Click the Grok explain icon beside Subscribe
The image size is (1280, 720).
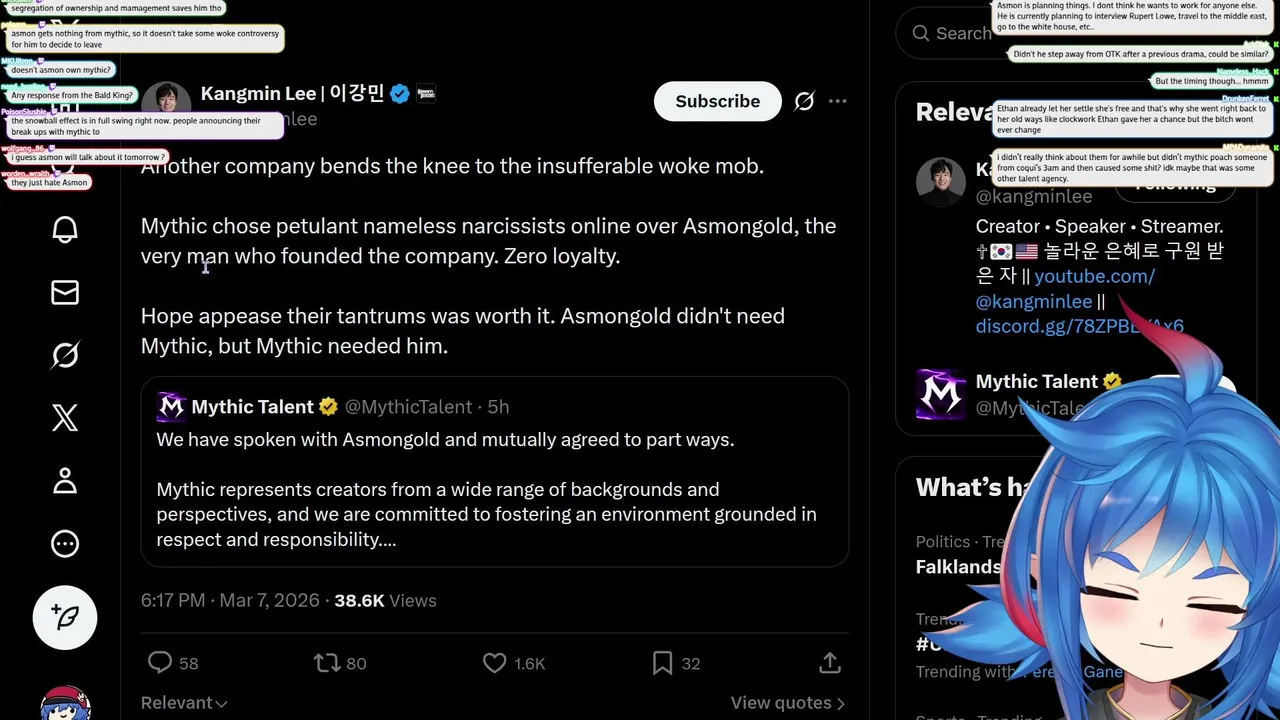click(x=804, y=101)
